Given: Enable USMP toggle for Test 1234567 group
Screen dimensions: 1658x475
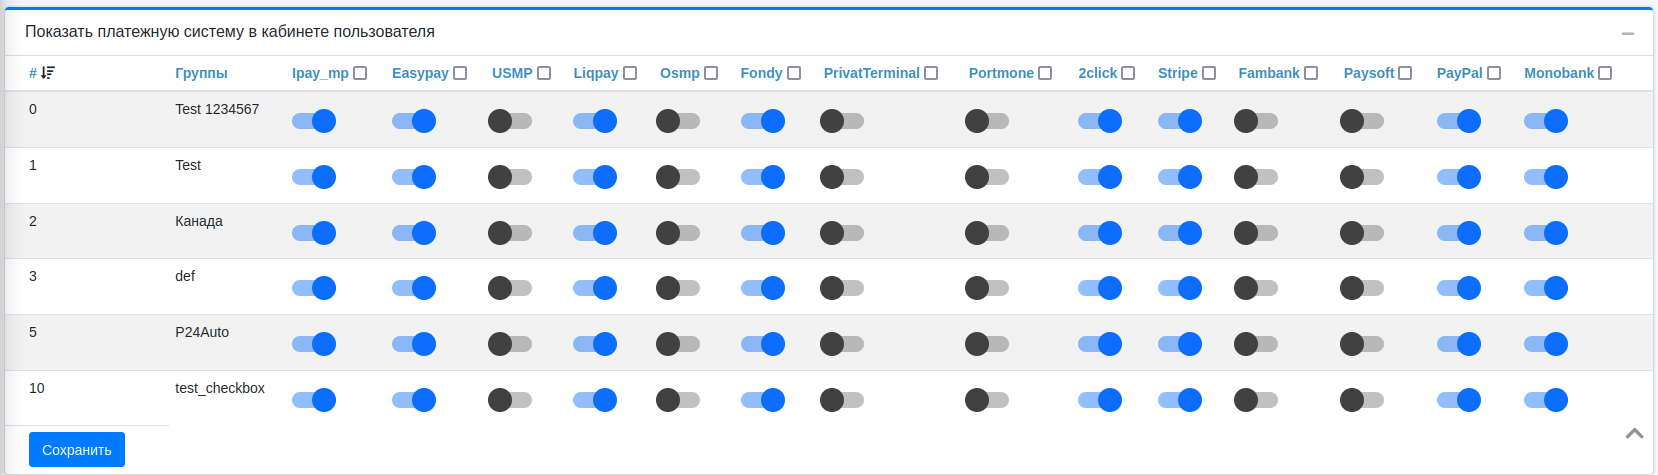Looking at the screenshot, I should [x=510, y=121].
